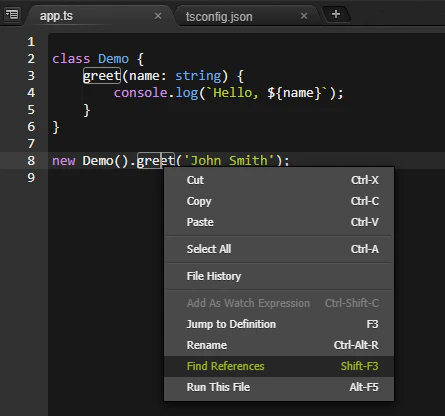Choose Copy from the context menu

point(279,201)
